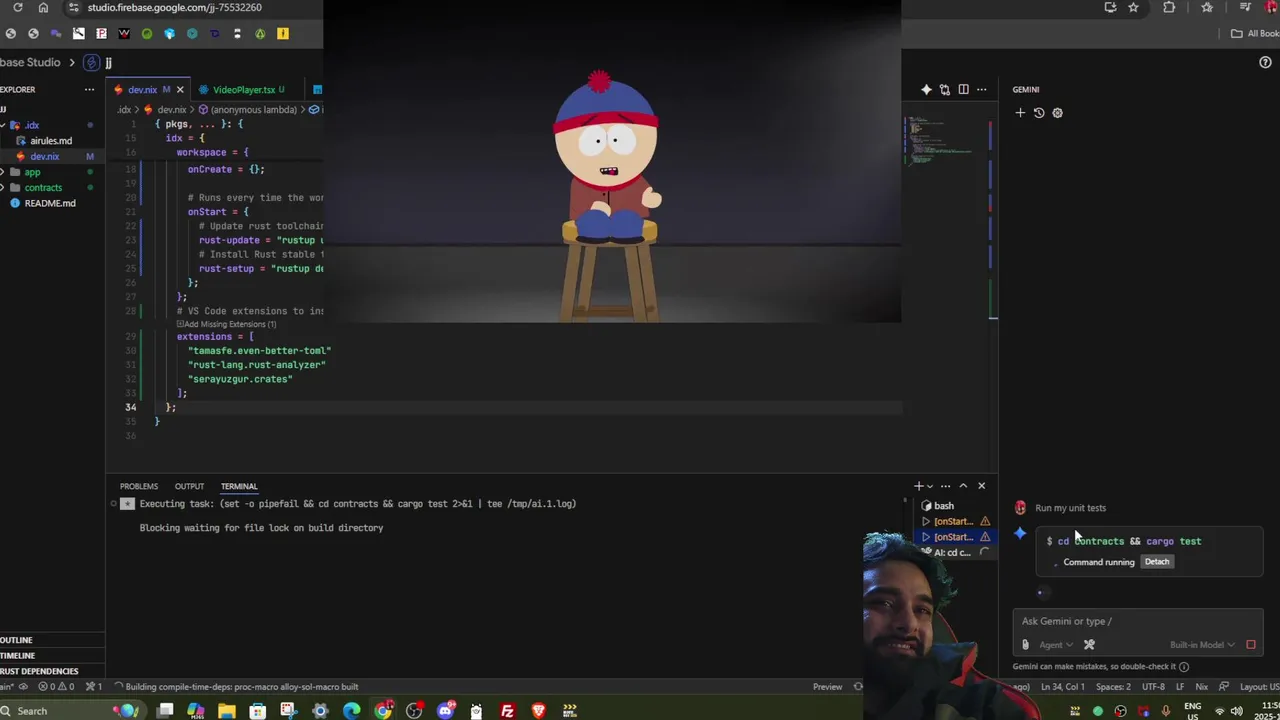Detach the running cargo test command
Screen dimensions: 1280x720
click(1157, 562)
